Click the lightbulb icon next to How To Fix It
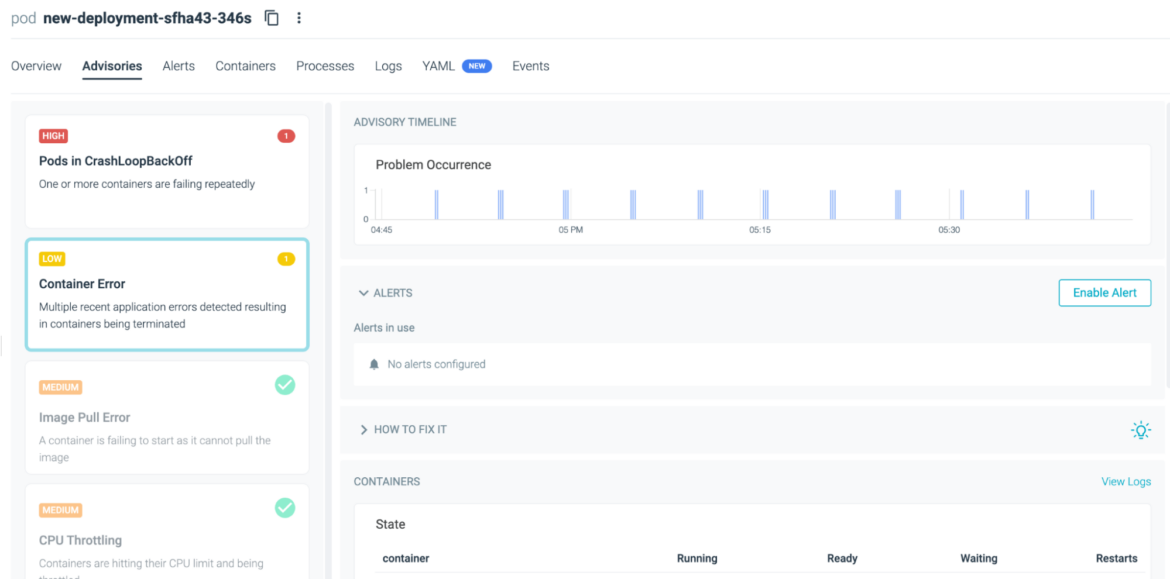The width and height of the screenshot is (1170, 579). point(1140,430)
